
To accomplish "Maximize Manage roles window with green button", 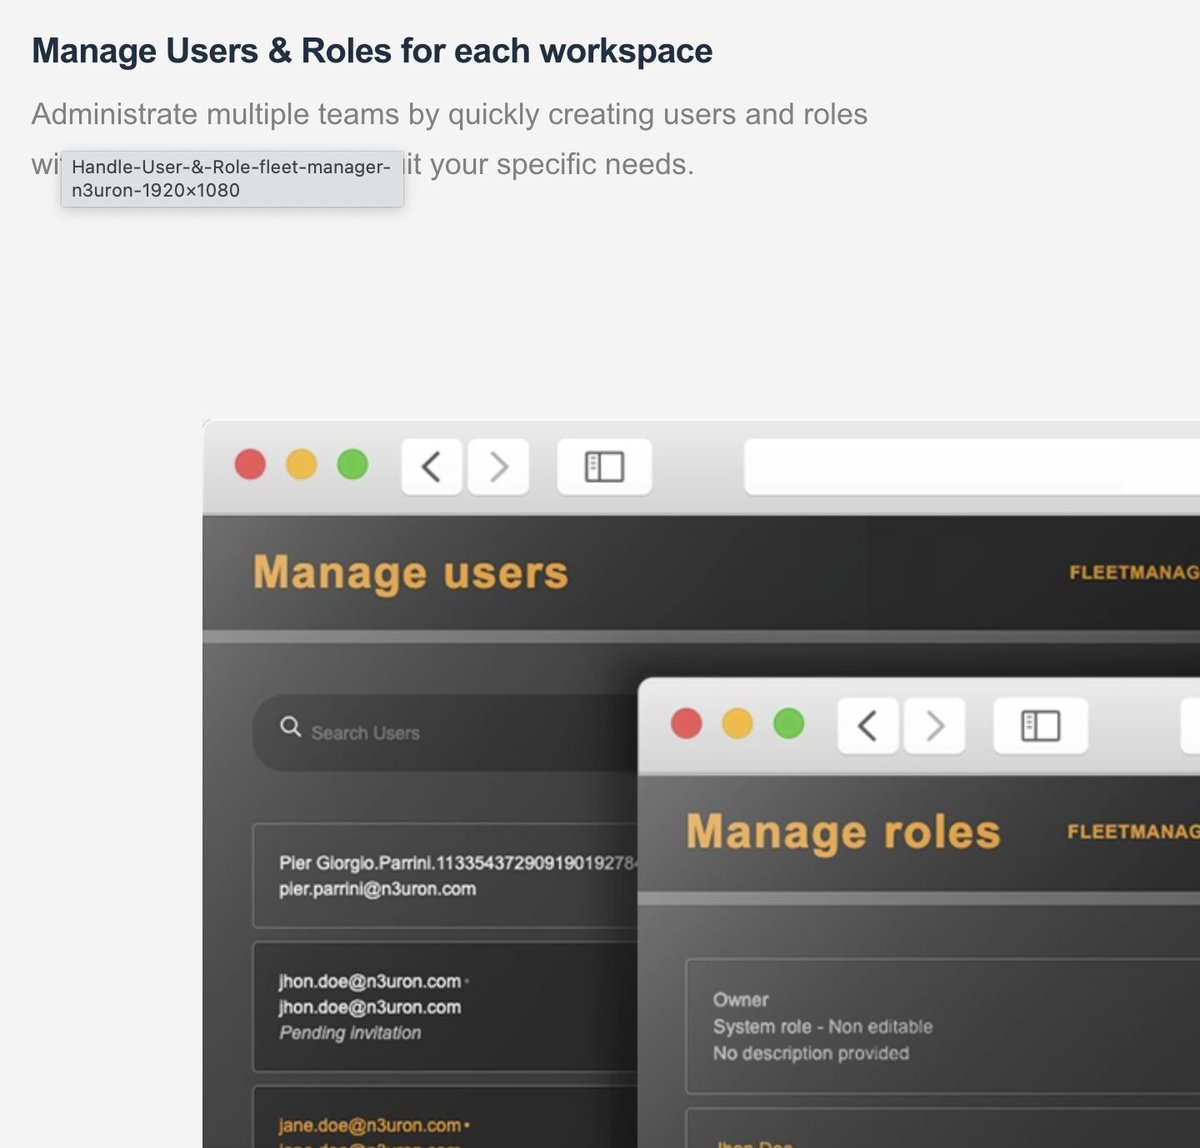I will (789, 723).
